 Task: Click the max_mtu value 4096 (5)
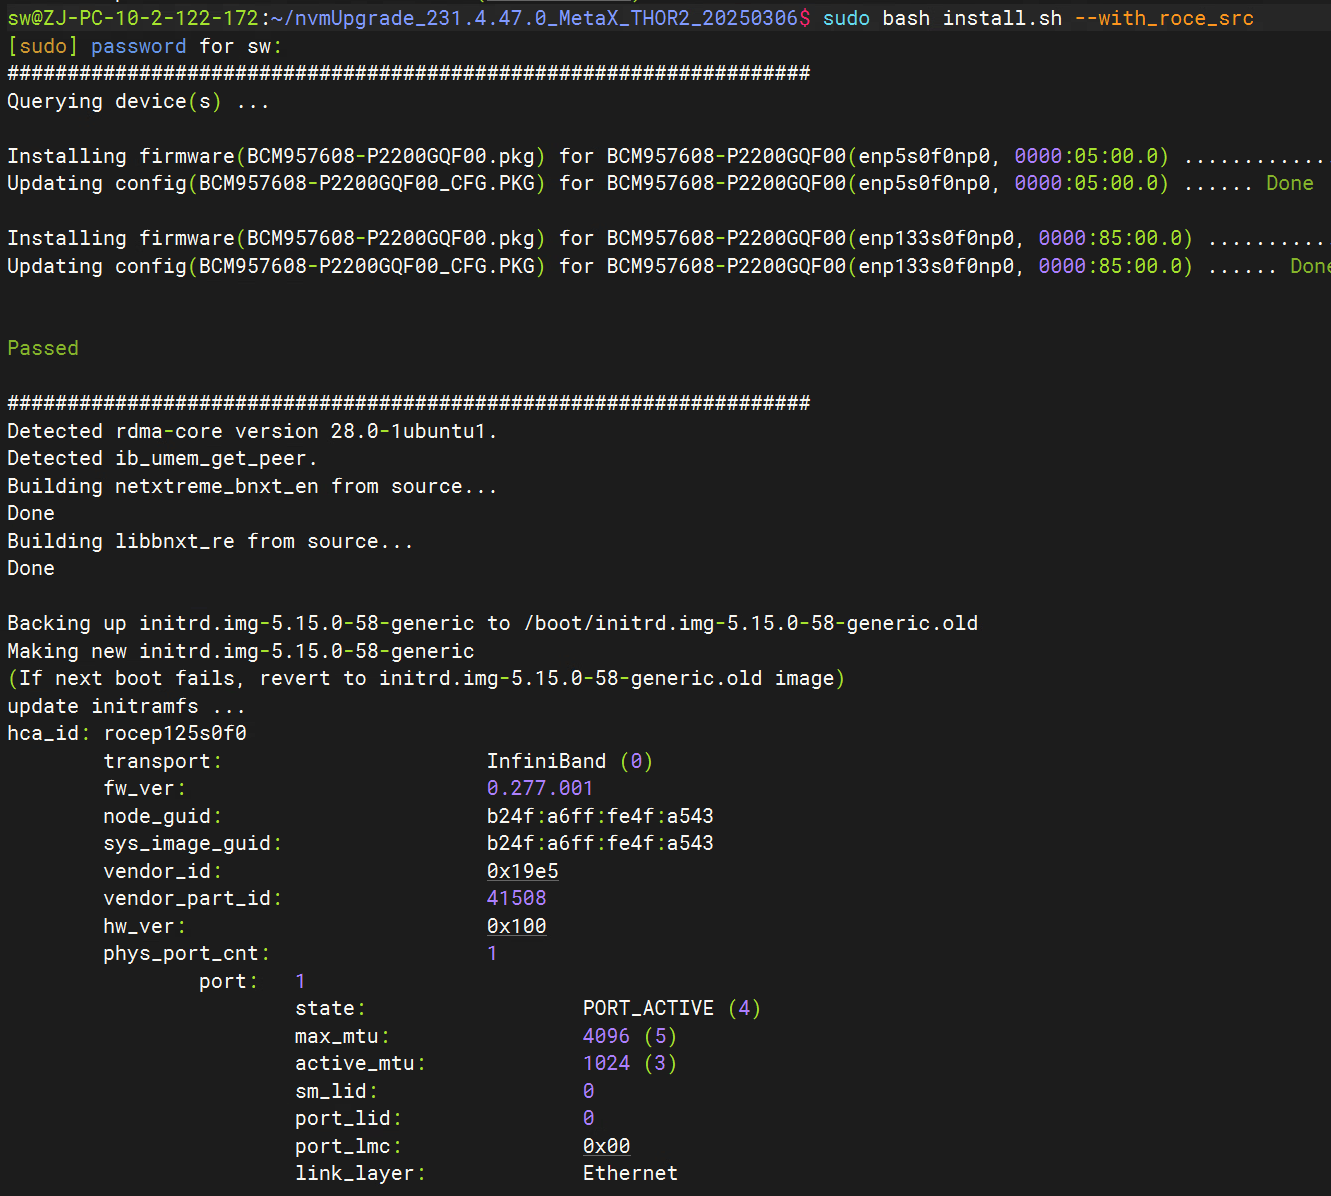[x=630, y=1036]
